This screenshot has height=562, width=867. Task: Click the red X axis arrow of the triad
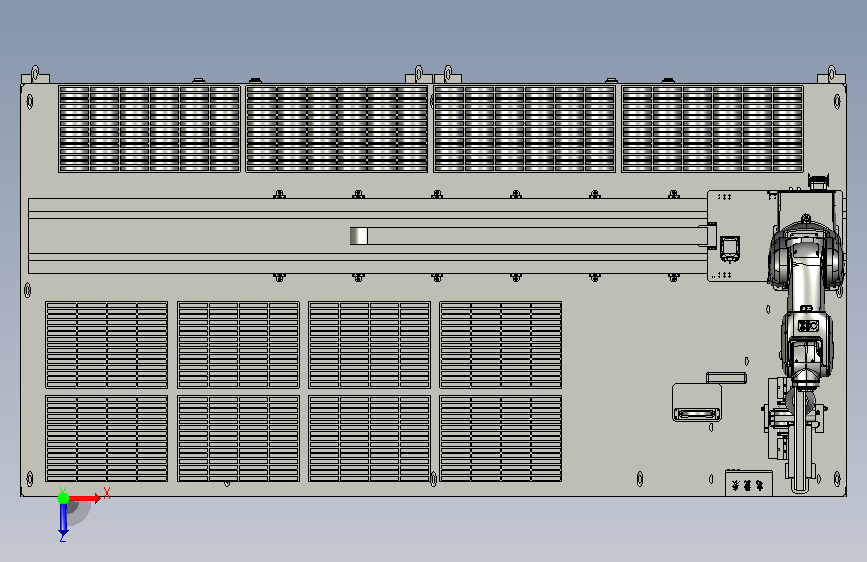85,498
